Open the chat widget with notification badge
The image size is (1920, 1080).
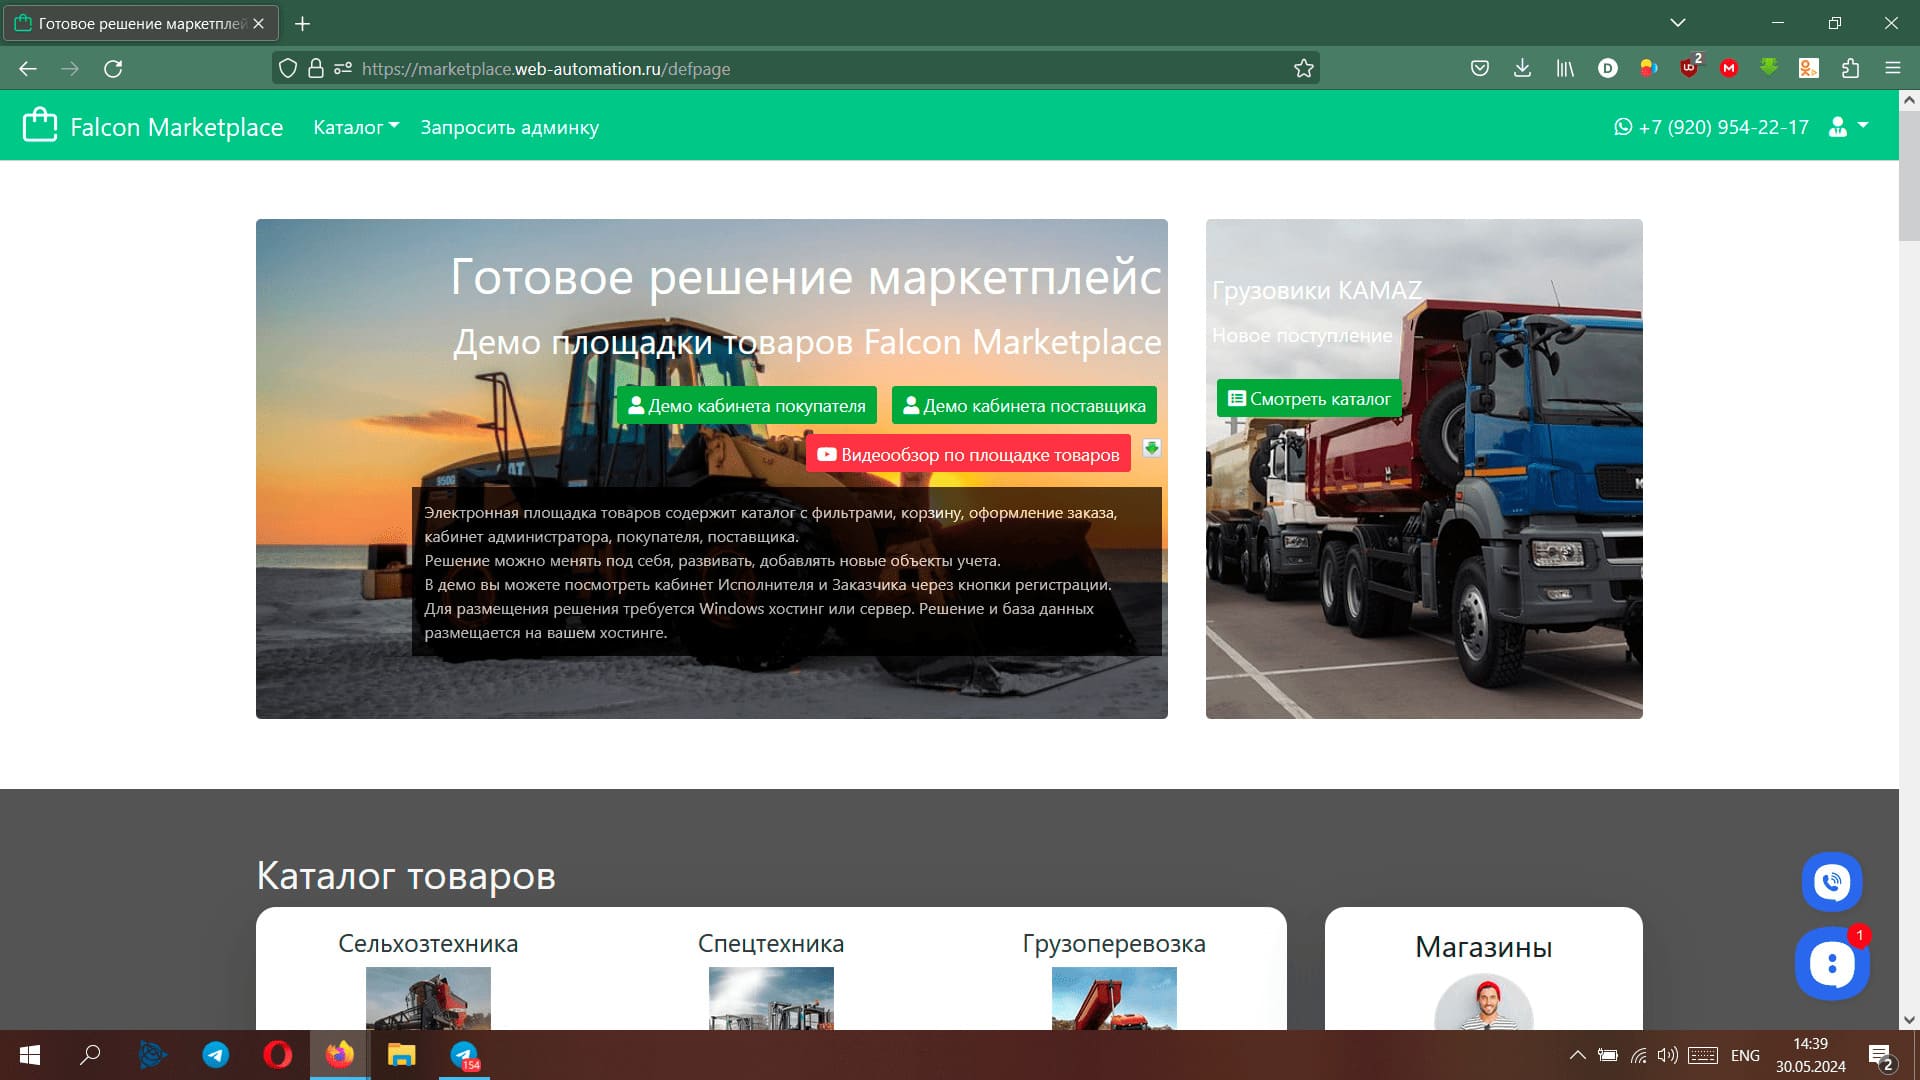coord(1831,964)
